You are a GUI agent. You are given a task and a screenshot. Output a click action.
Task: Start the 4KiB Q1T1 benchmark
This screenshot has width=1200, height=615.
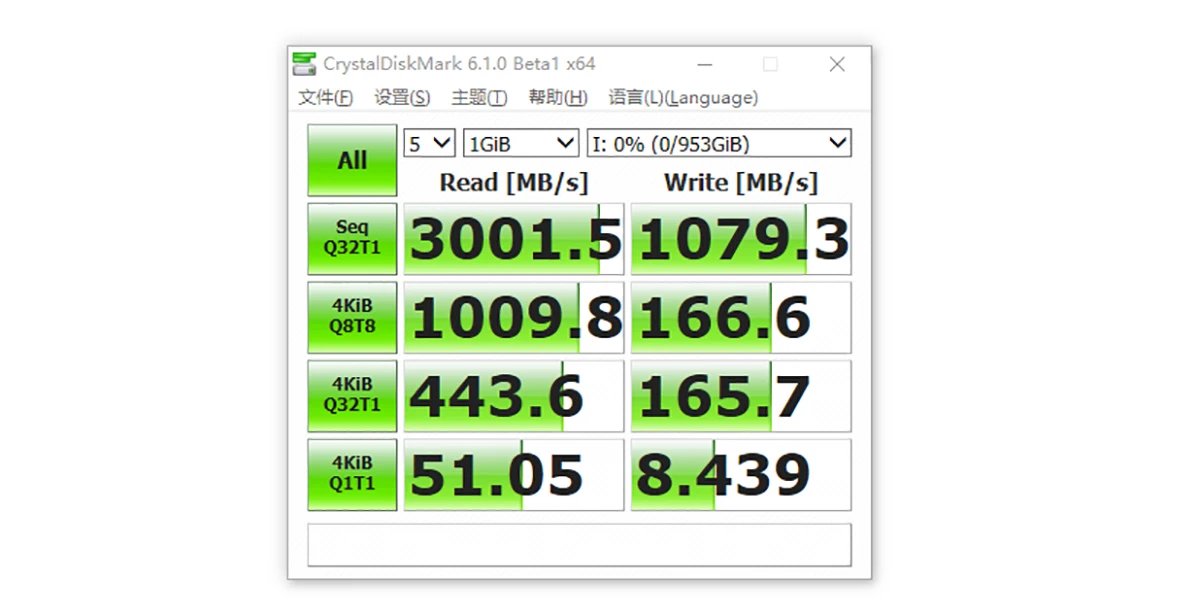[352, 474]
